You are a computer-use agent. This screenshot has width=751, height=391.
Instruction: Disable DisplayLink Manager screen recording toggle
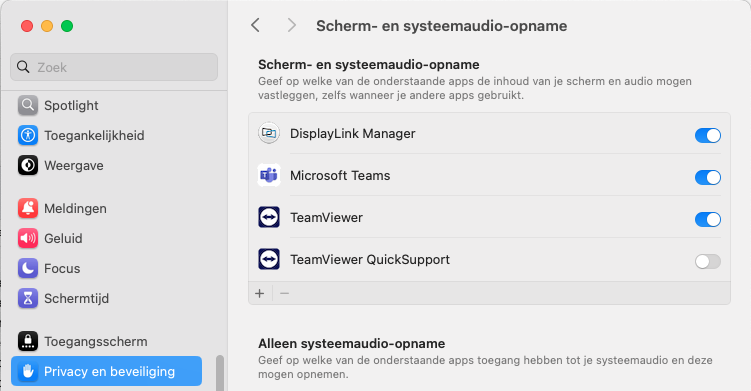(707, 135)
